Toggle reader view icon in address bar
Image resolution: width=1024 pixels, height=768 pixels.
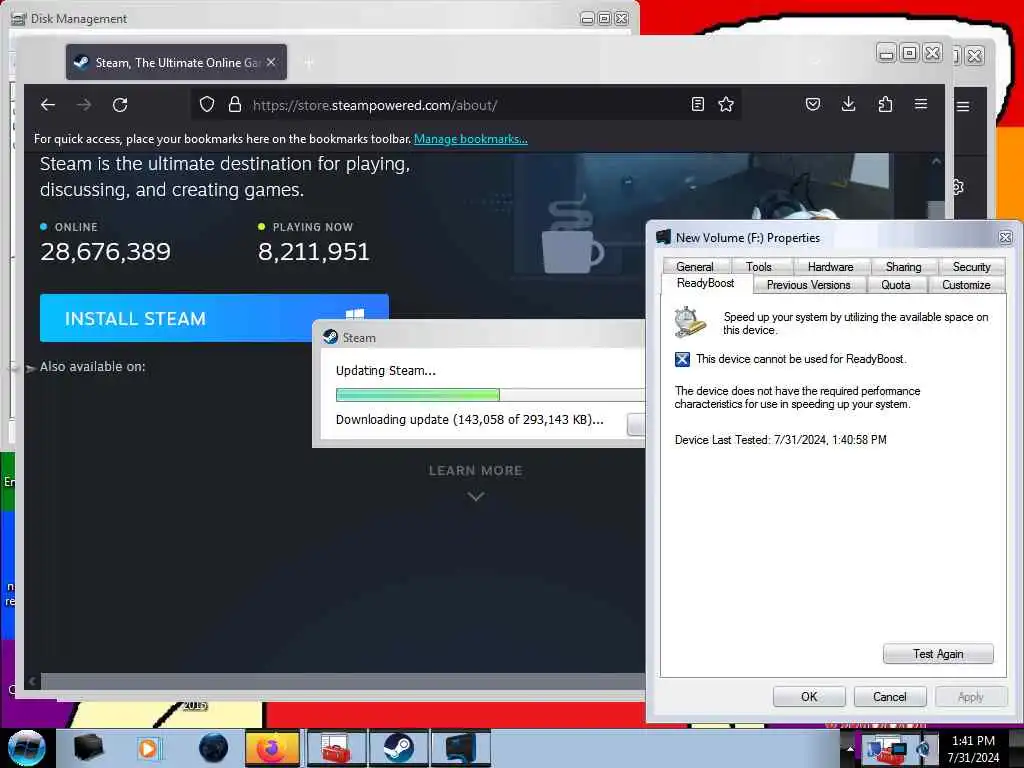[x=697, y=104]
